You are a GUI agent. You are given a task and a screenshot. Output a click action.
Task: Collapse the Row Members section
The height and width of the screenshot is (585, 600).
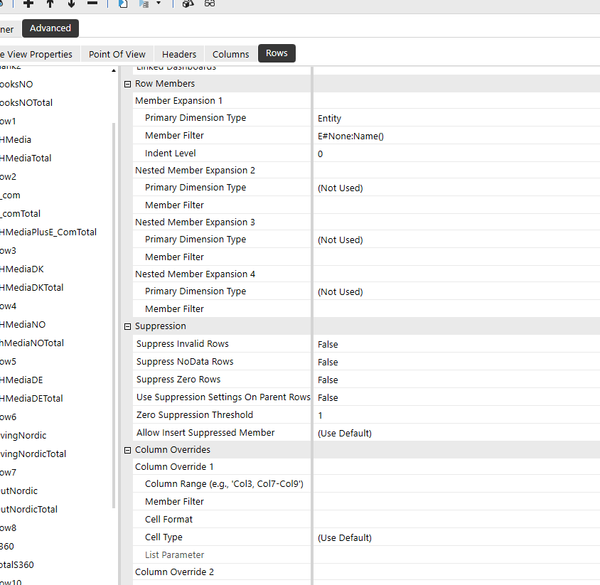[127, 84]
